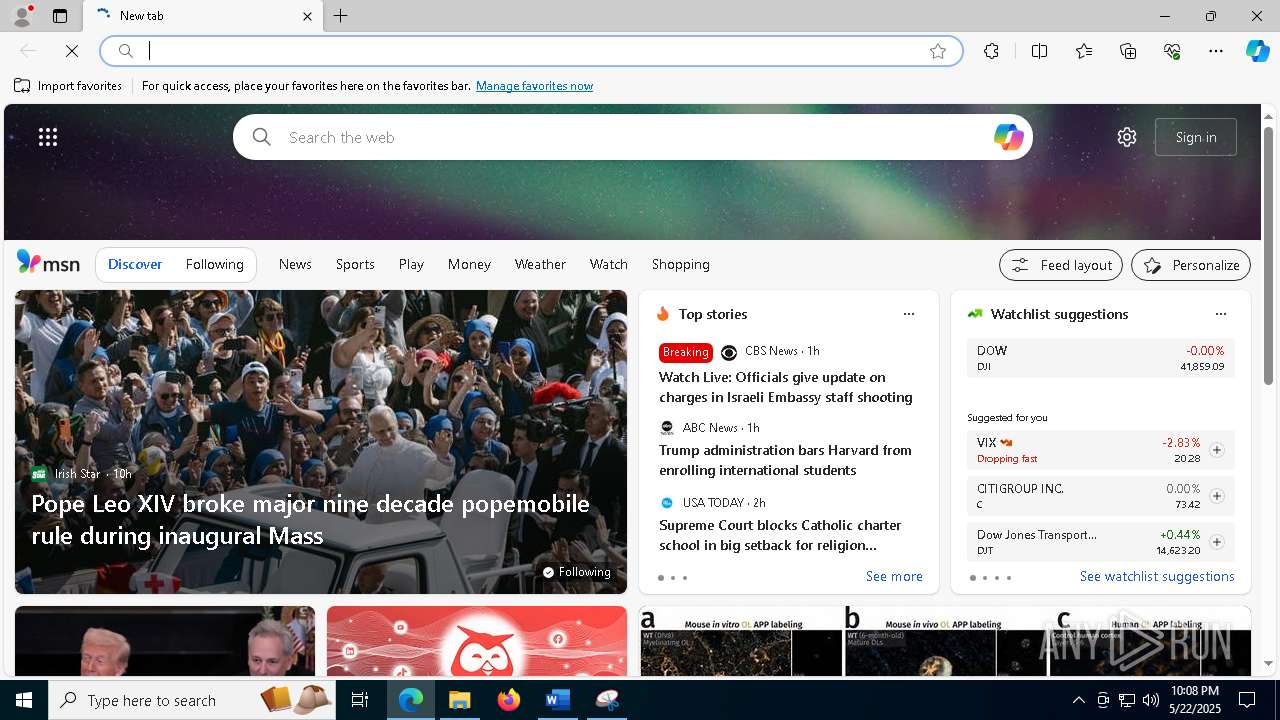Open the Shopping category
Screen dimensions: 1280x720
coord(681,264)
